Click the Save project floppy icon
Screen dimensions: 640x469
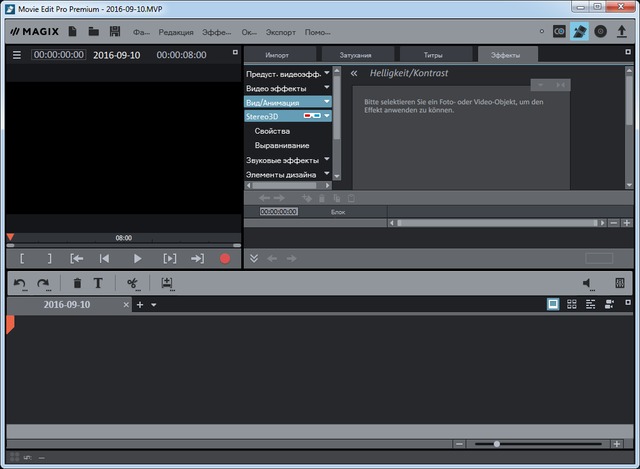(116, 31)
